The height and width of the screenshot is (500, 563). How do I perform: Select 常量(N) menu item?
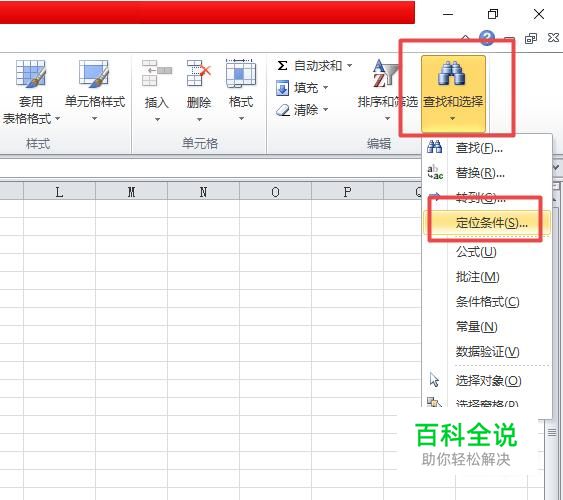click(487, 327)
